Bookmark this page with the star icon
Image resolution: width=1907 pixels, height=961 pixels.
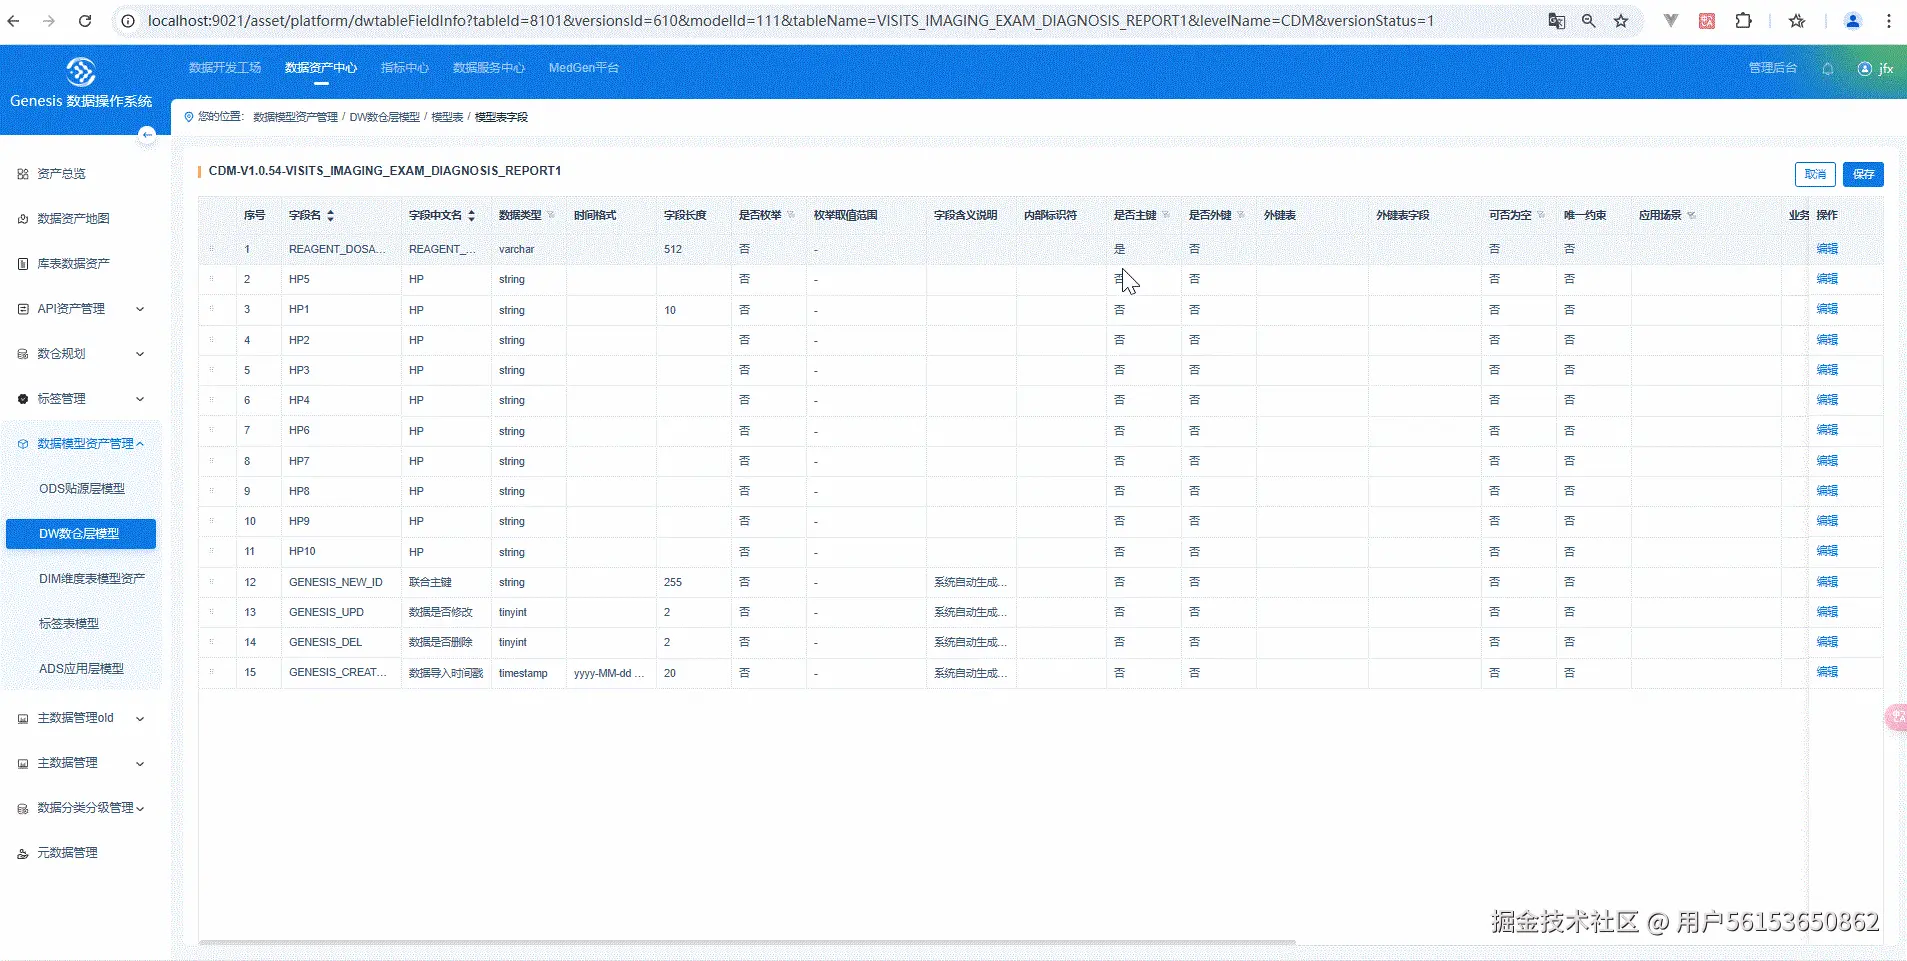(1621, 20)
